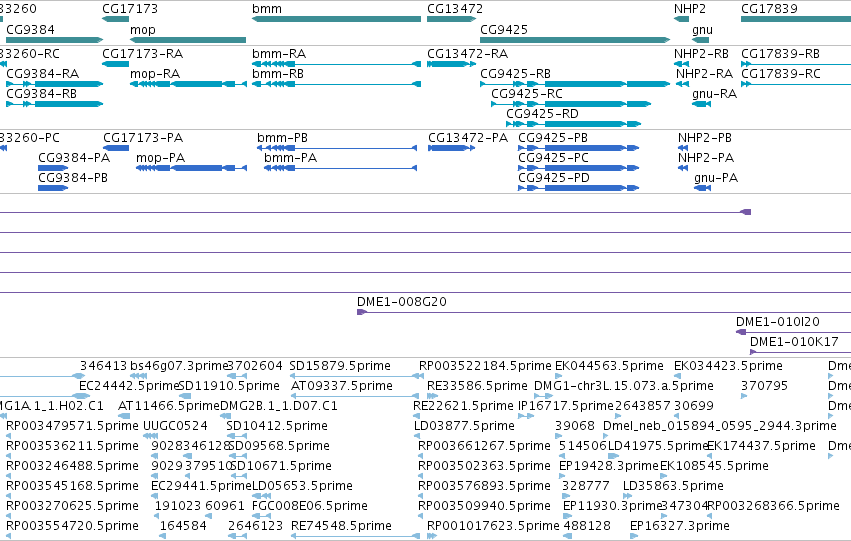
Task: Select transcript mop-RA
Action: (188, 84)
